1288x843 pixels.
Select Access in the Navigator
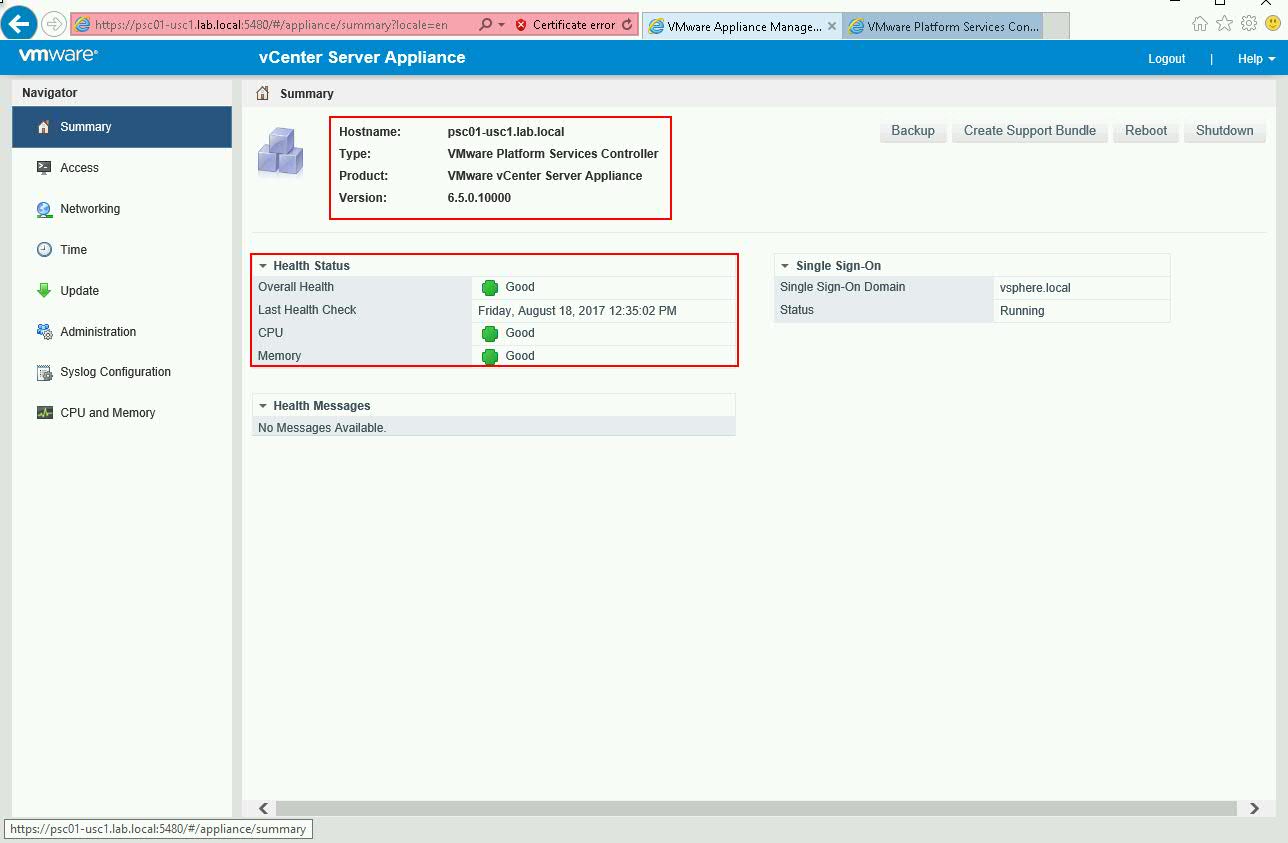122,168
